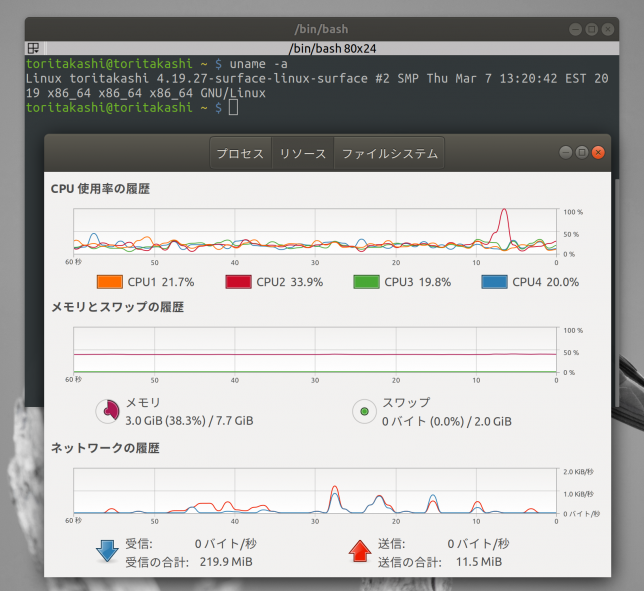Switch to the プロセス tab

coord(240,154)
